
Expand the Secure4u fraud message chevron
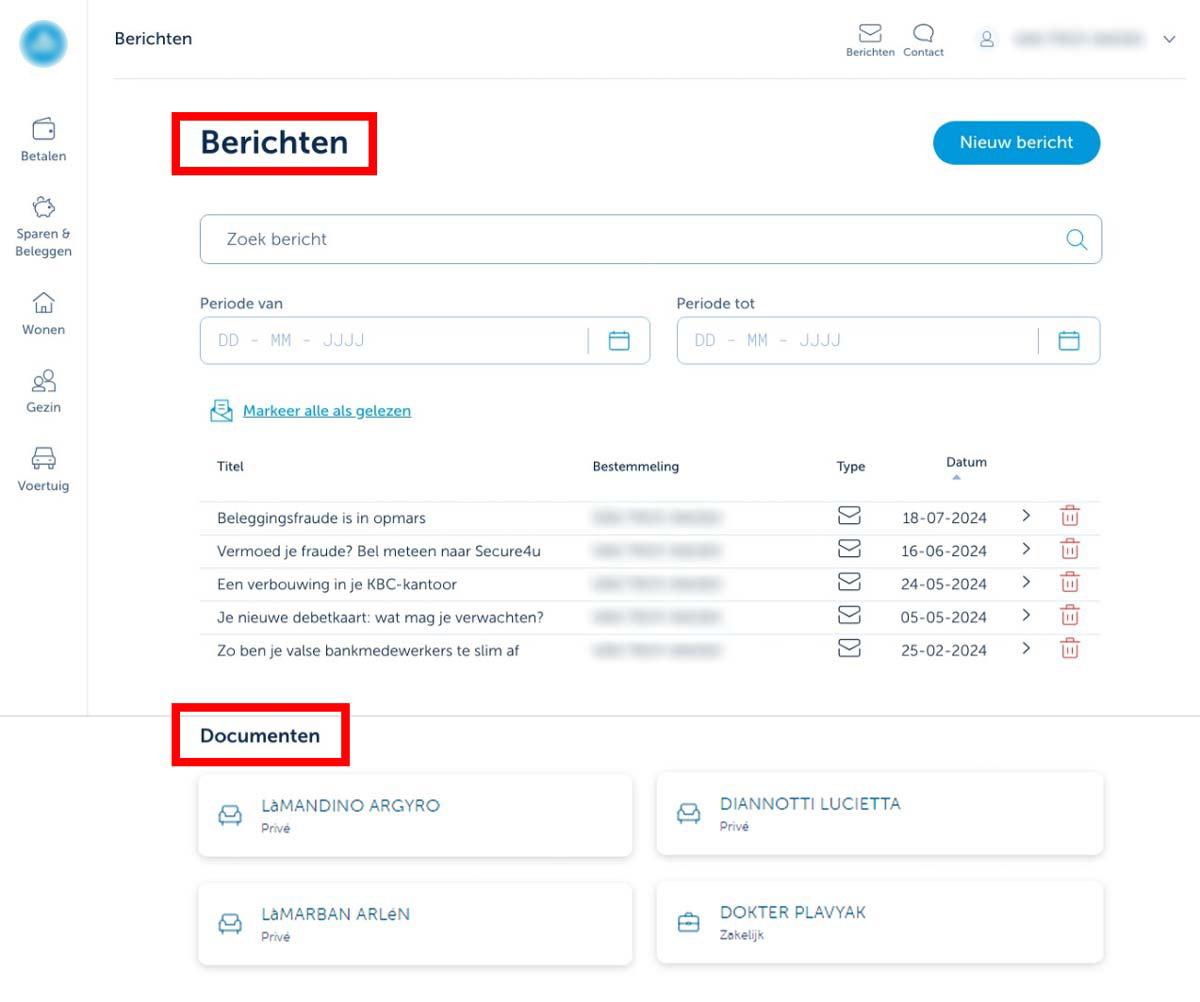1026,549
